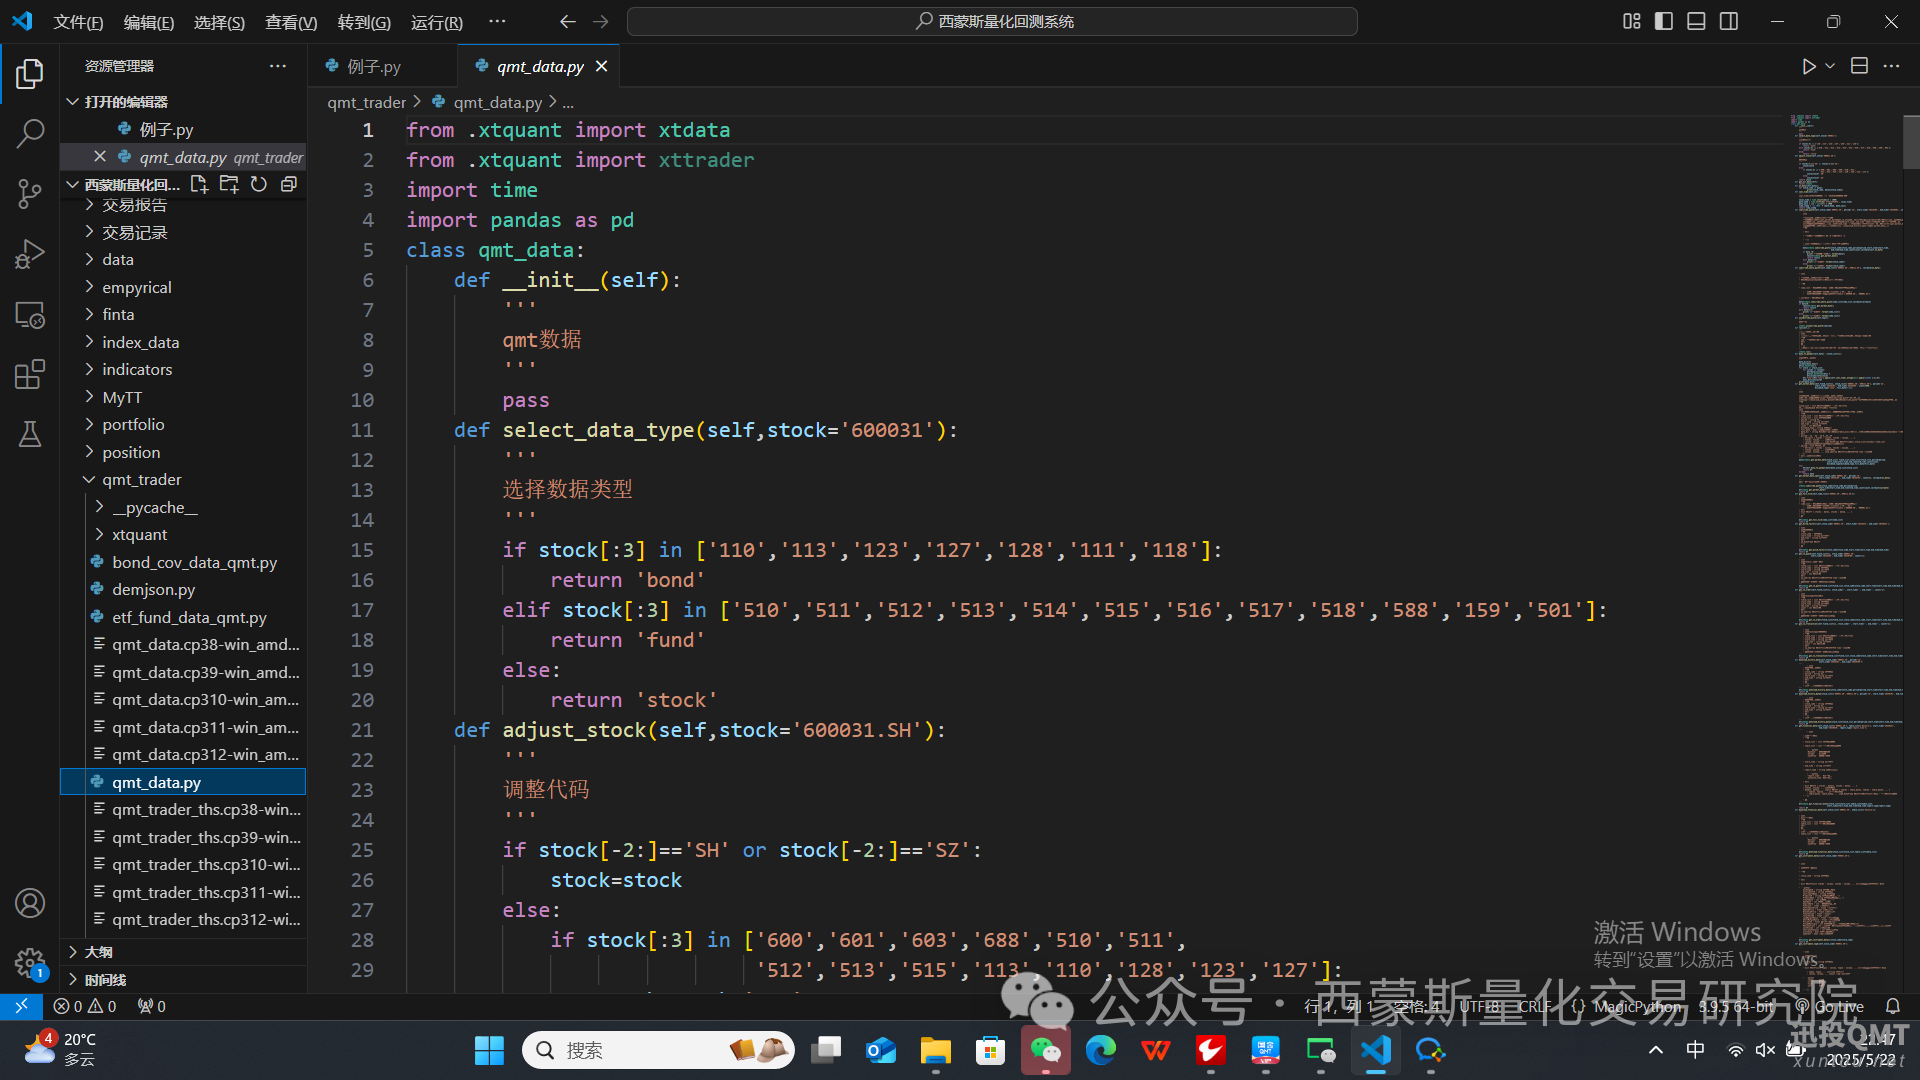The width and height of the screenshot is (1920, 1080).
Task: Split the editor to the right
Action: 1859,66
